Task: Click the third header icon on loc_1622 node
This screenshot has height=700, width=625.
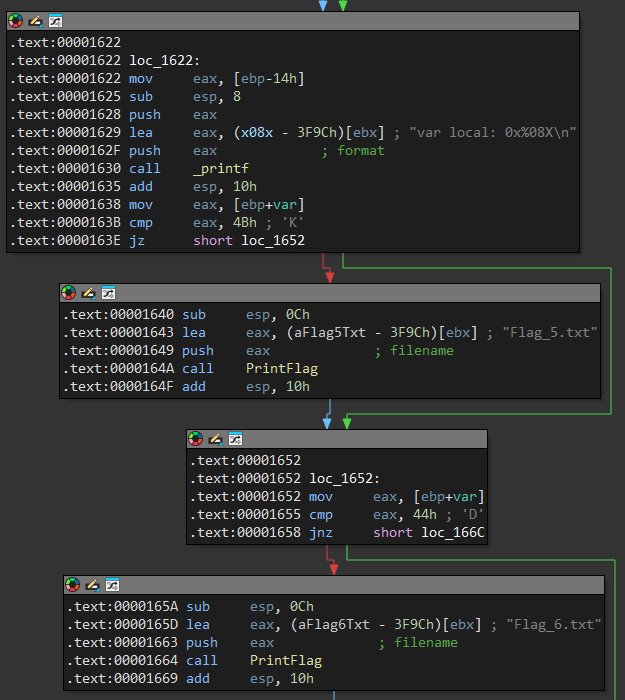Action: pyautogui.click(x=55, y=21)
